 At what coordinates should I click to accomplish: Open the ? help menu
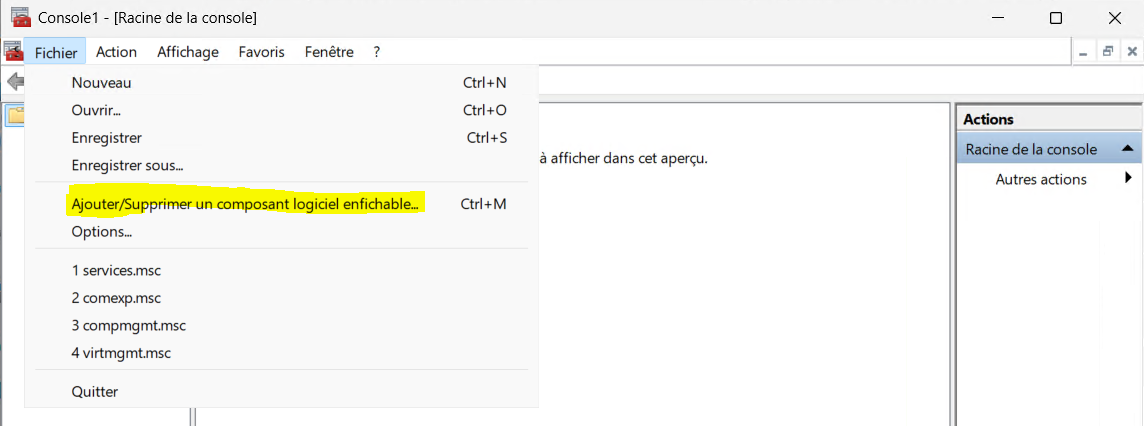point(376,52)
